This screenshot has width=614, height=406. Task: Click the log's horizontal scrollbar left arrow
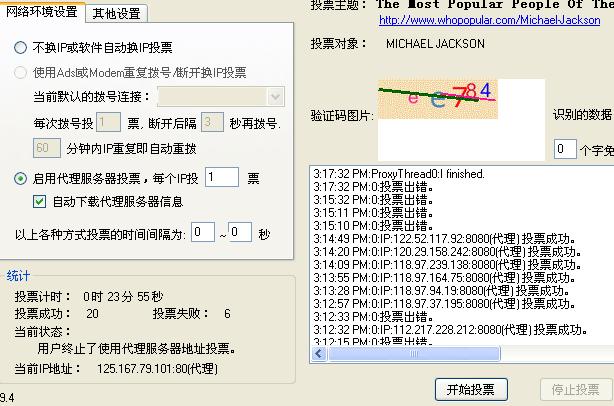(318, 355)
